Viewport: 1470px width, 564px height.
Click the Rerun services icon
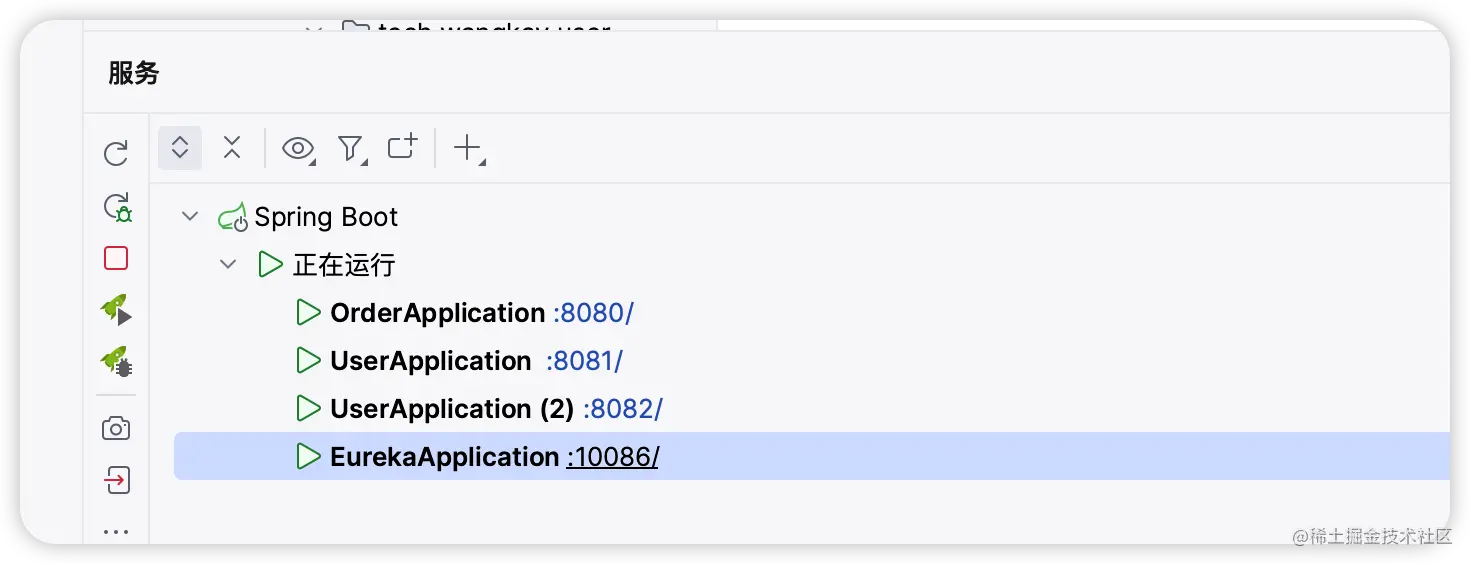[x=116, y=153]
